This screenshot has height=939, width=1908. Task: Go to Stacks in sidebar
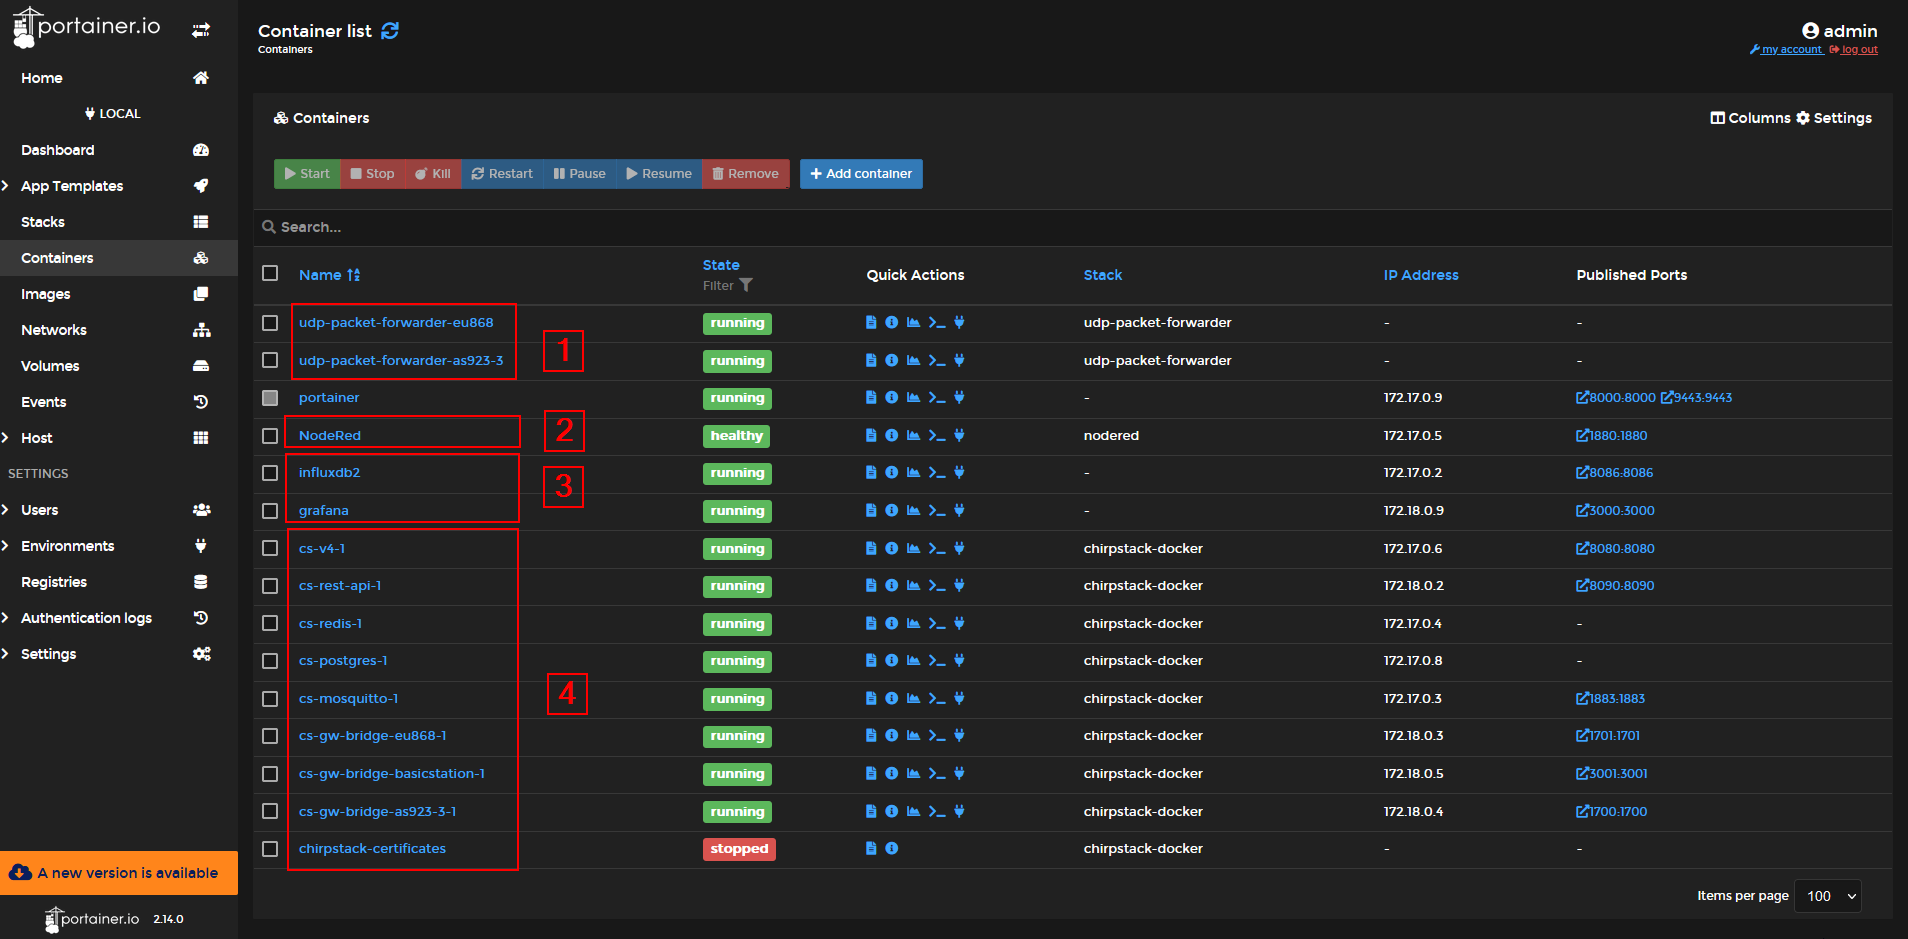pos(43,222)
